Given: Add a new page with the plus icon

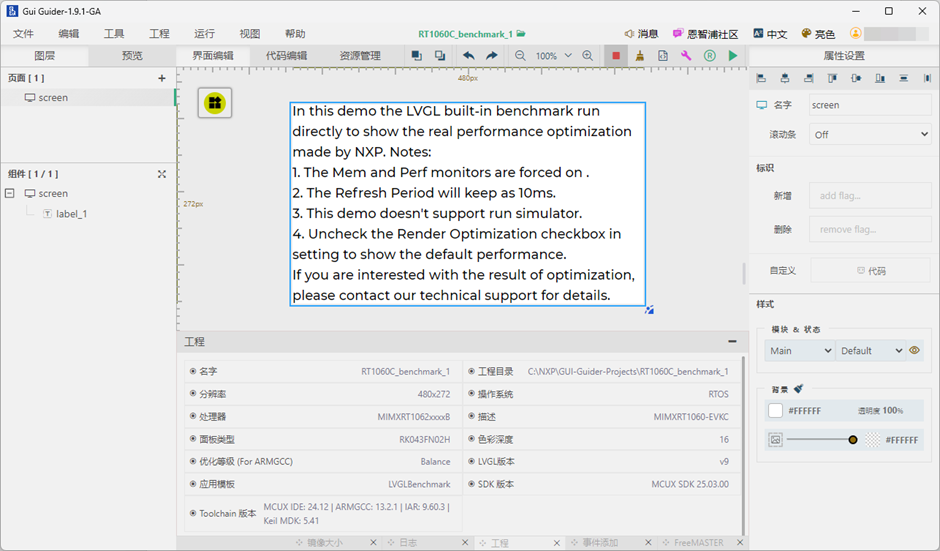Looking at the screenshot, I should pyautogui.click(x=162, y=78).
